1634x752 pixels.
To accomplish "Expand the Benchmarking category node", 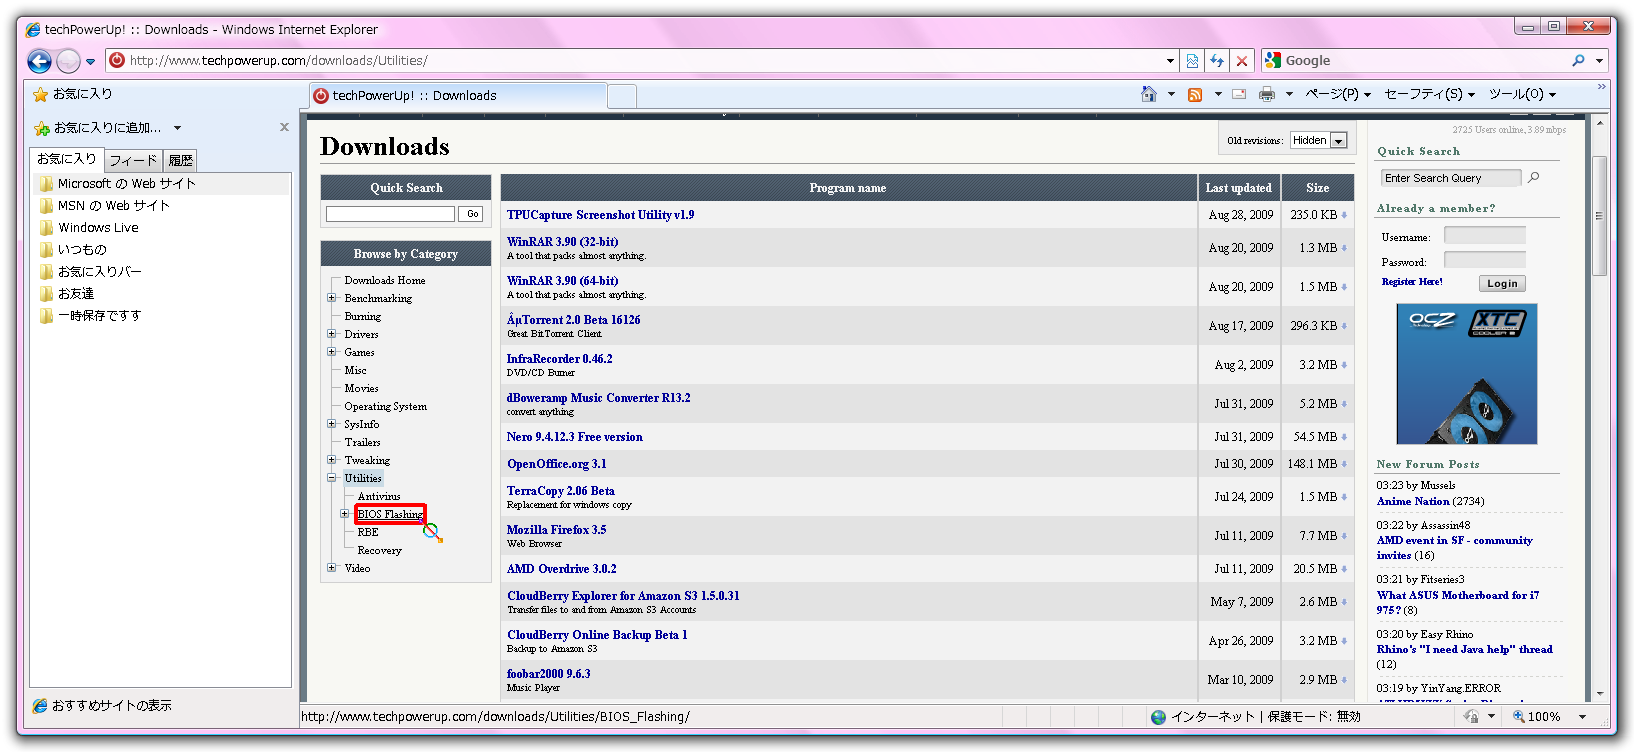I will pyautogui.click(x=331, y=298).
